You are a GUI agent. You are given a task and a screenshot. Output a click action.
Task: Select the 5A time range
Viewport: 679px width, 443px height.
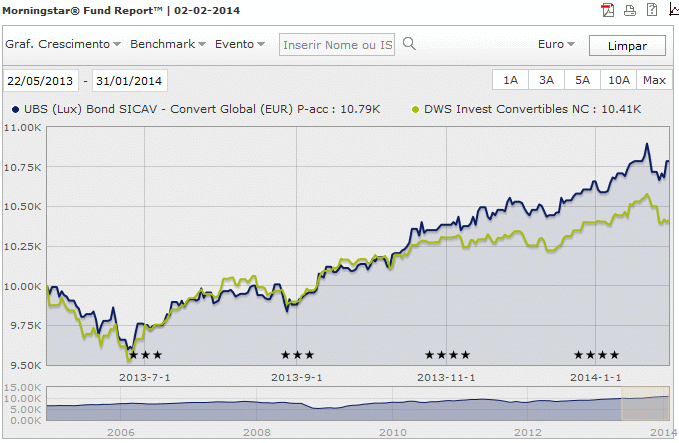point(582,80)
